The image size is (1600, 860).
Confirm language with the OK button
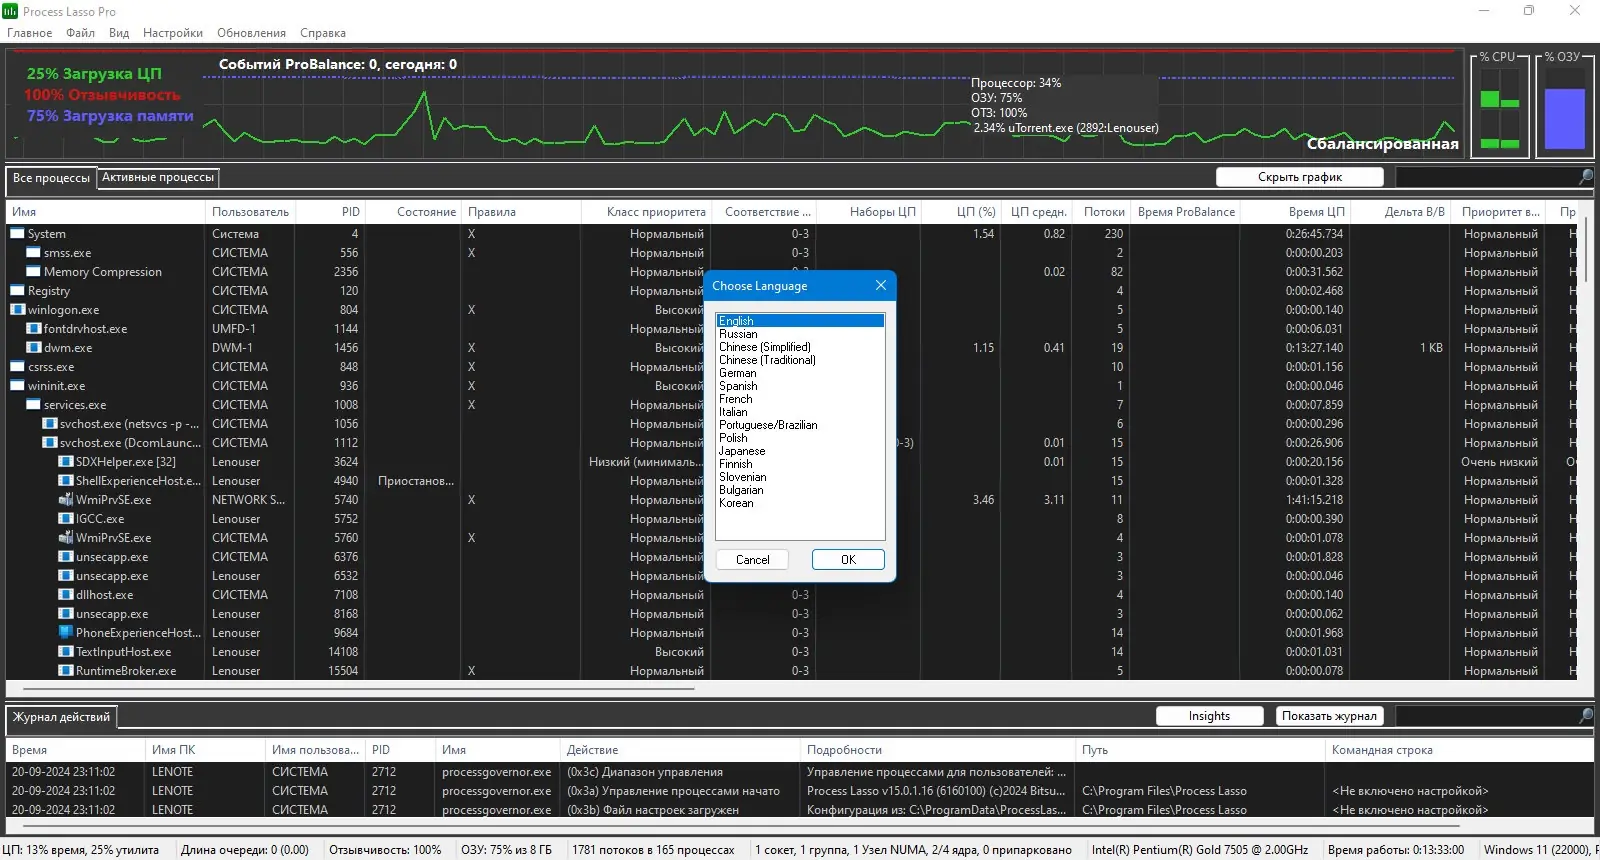[848, 560]
